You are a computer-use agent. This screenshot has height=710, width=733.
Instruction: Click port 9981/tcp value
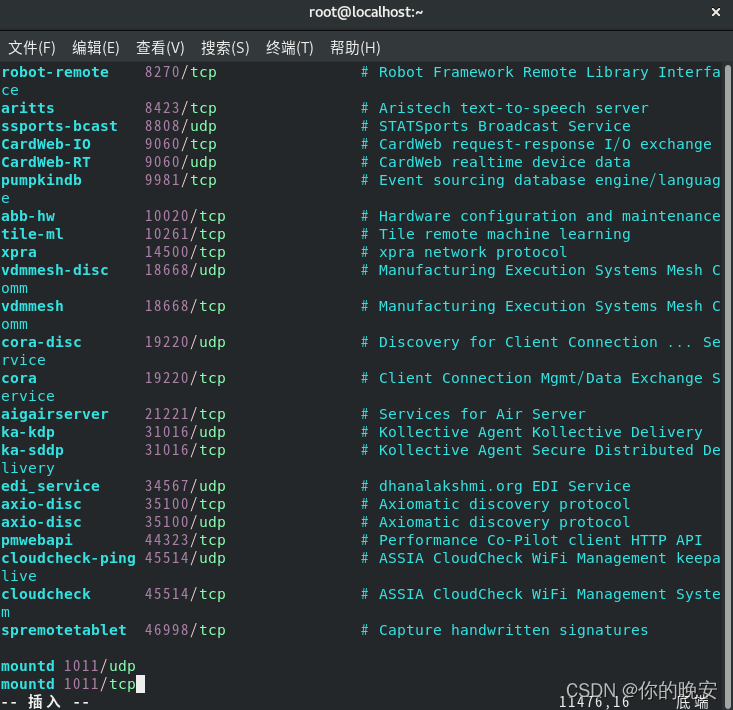(180, 180)
